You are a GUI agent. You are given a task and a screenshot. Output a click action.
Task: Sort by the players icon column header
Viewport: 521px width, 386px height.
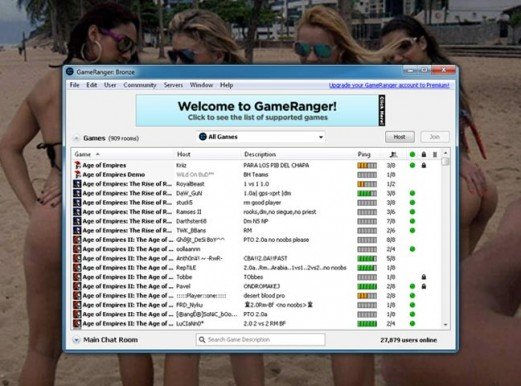tap(393, 154)
